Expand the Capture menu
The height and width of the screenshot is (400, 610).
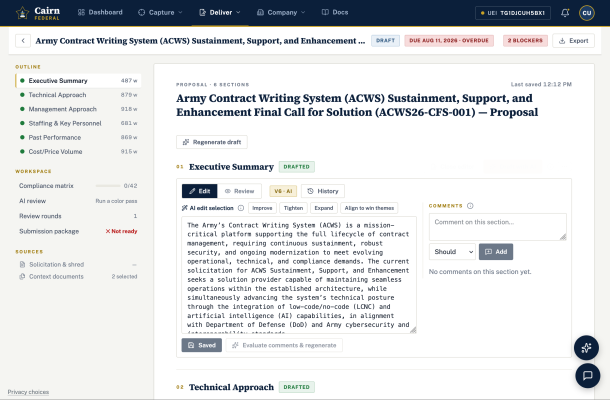click(x=160, y=12)
